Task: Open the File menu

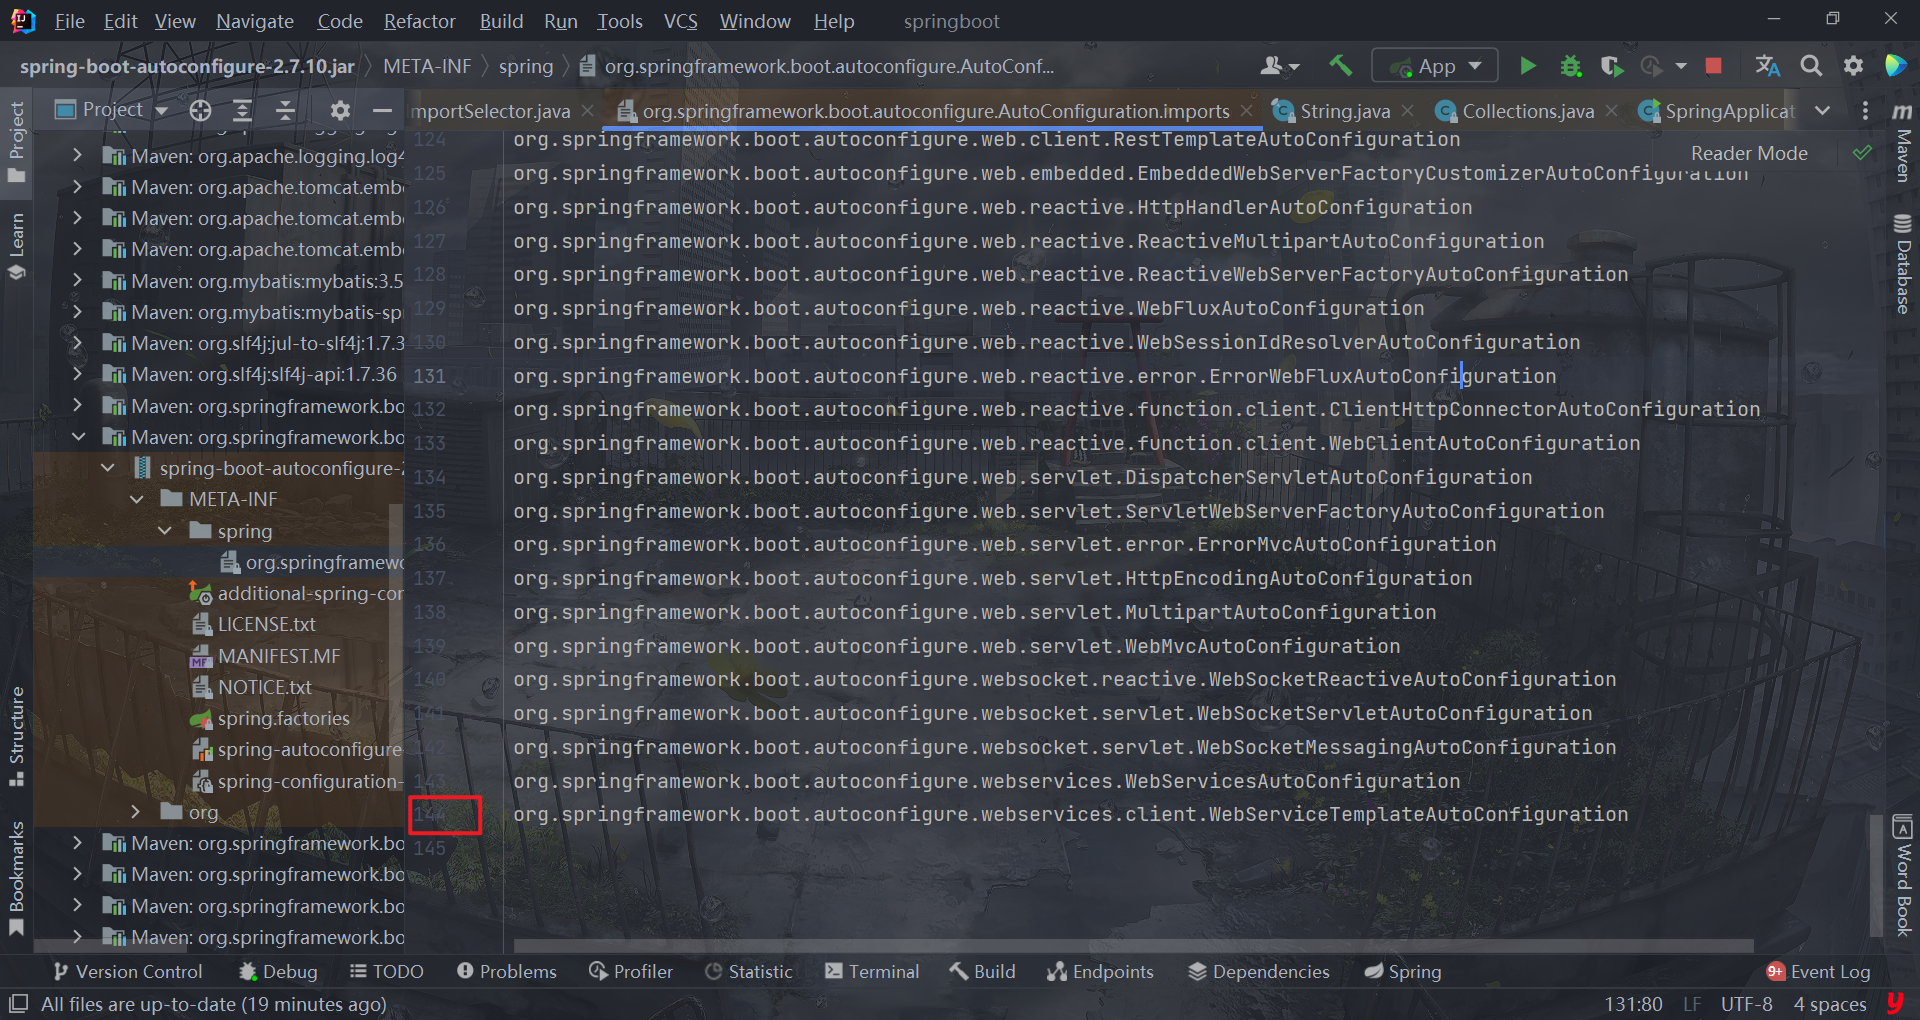Action: coord(69,21)
